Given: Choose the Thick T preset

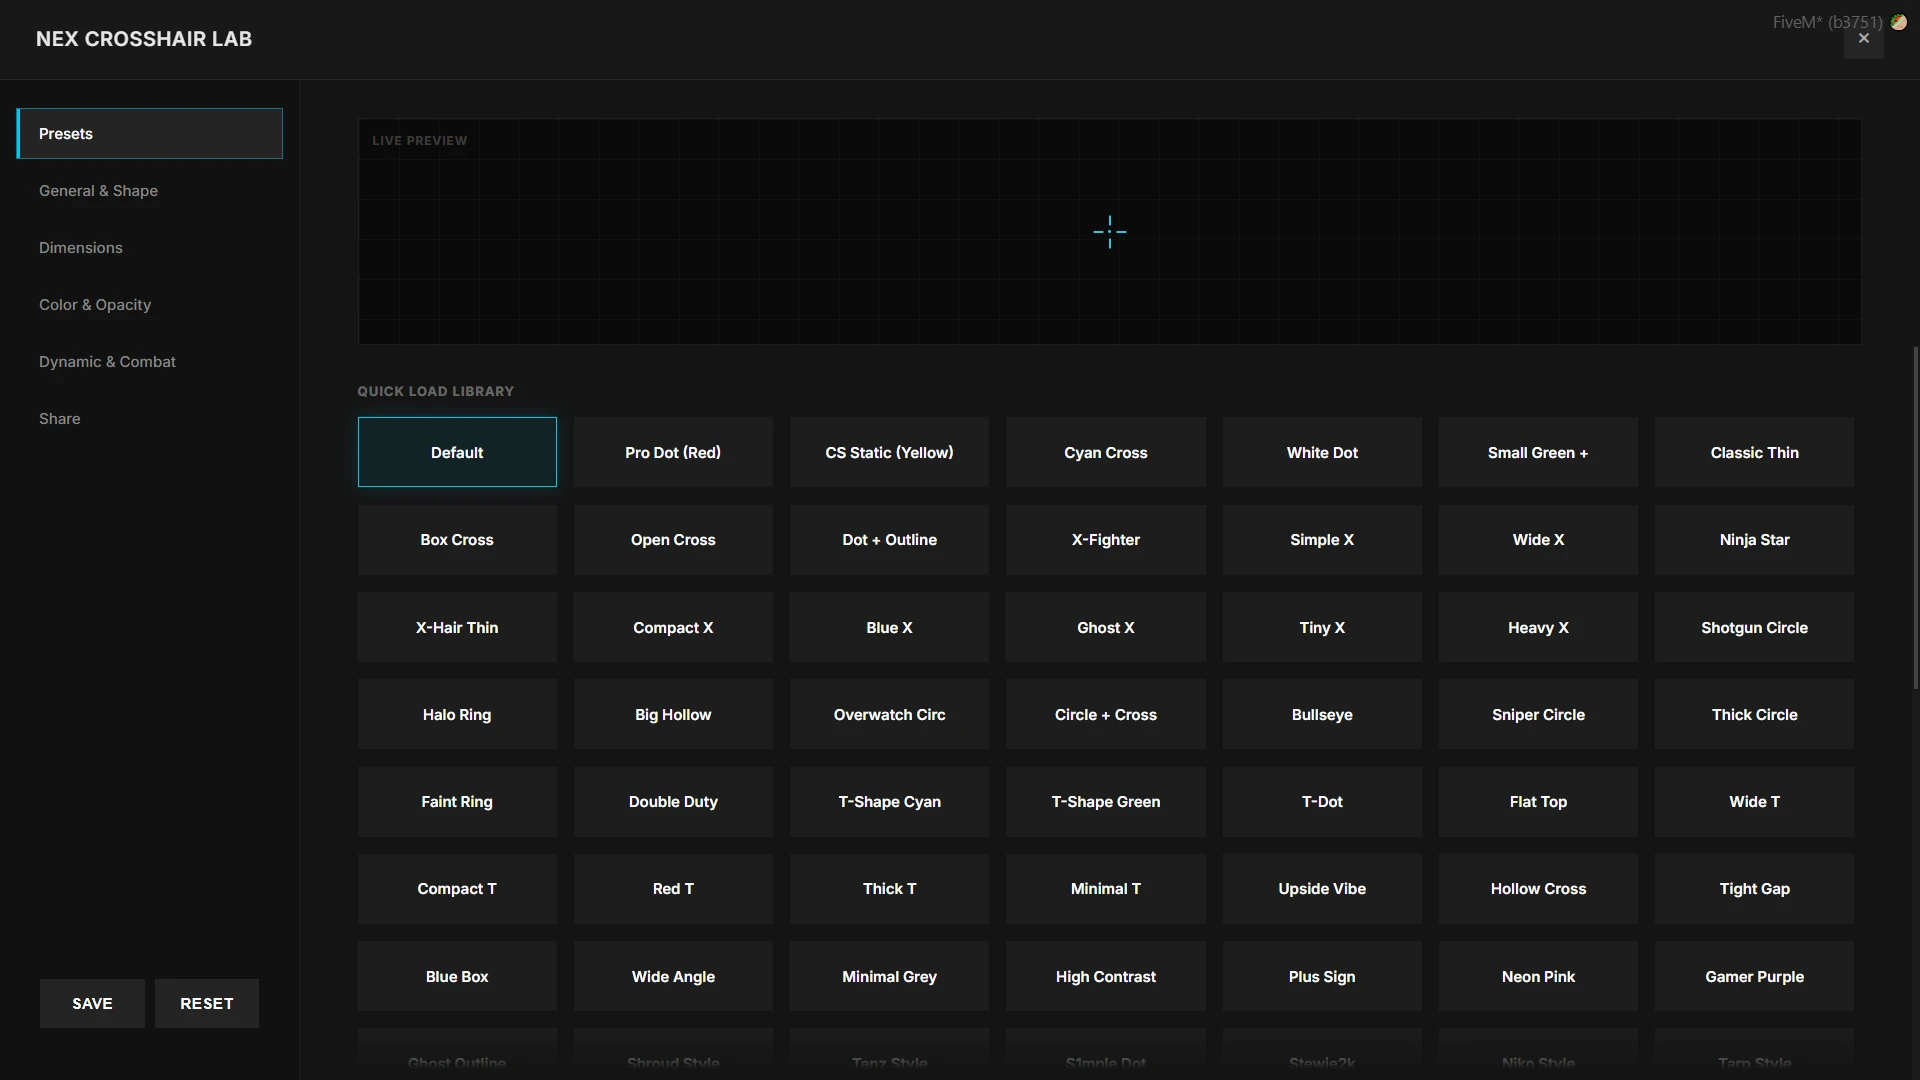Looking at the screenshot, I should pos(889,889).
